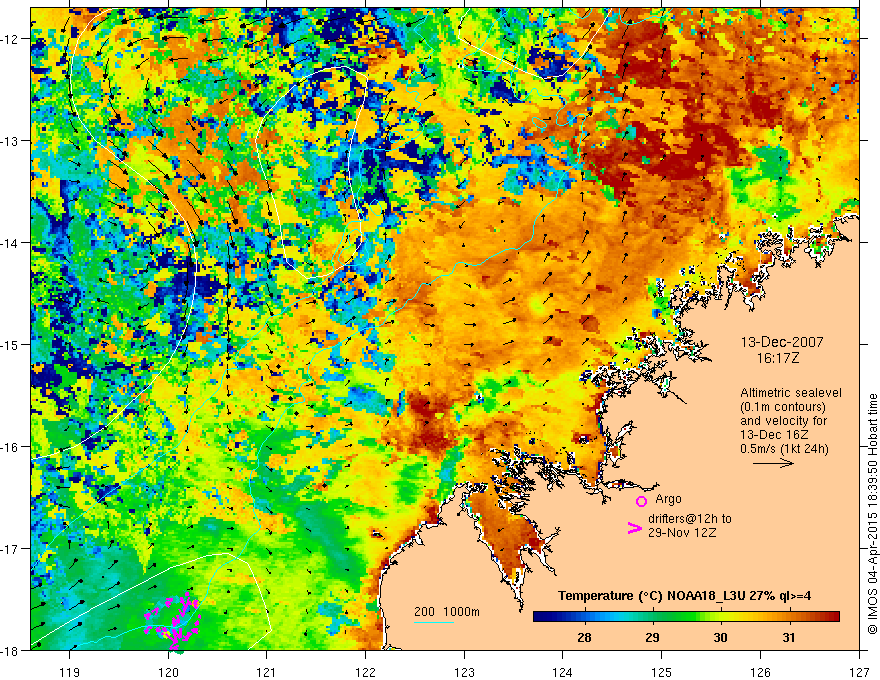Click the longitude axis label '119'
This screenshot has width=880, height=680.
pyautogui.click(x=70, y=672)
